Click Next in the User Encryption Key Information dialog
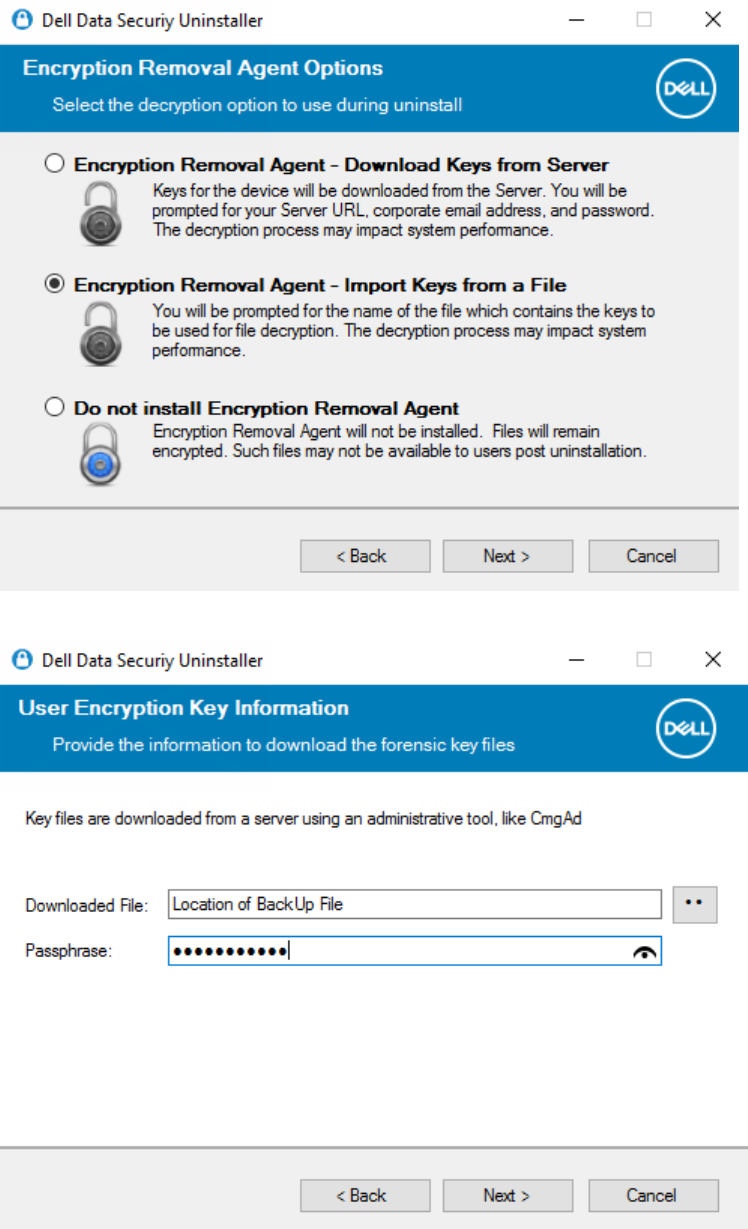Viewport: 748px width, 1229px height. tap(508, 1195)
